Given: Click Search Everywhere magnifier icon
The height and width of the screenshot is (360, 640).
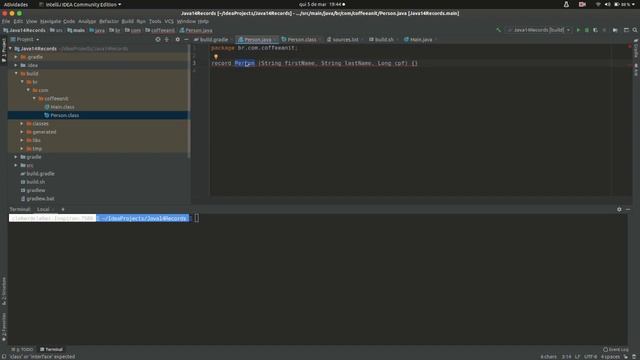Looking at the screenshot, I should point(635,30).
